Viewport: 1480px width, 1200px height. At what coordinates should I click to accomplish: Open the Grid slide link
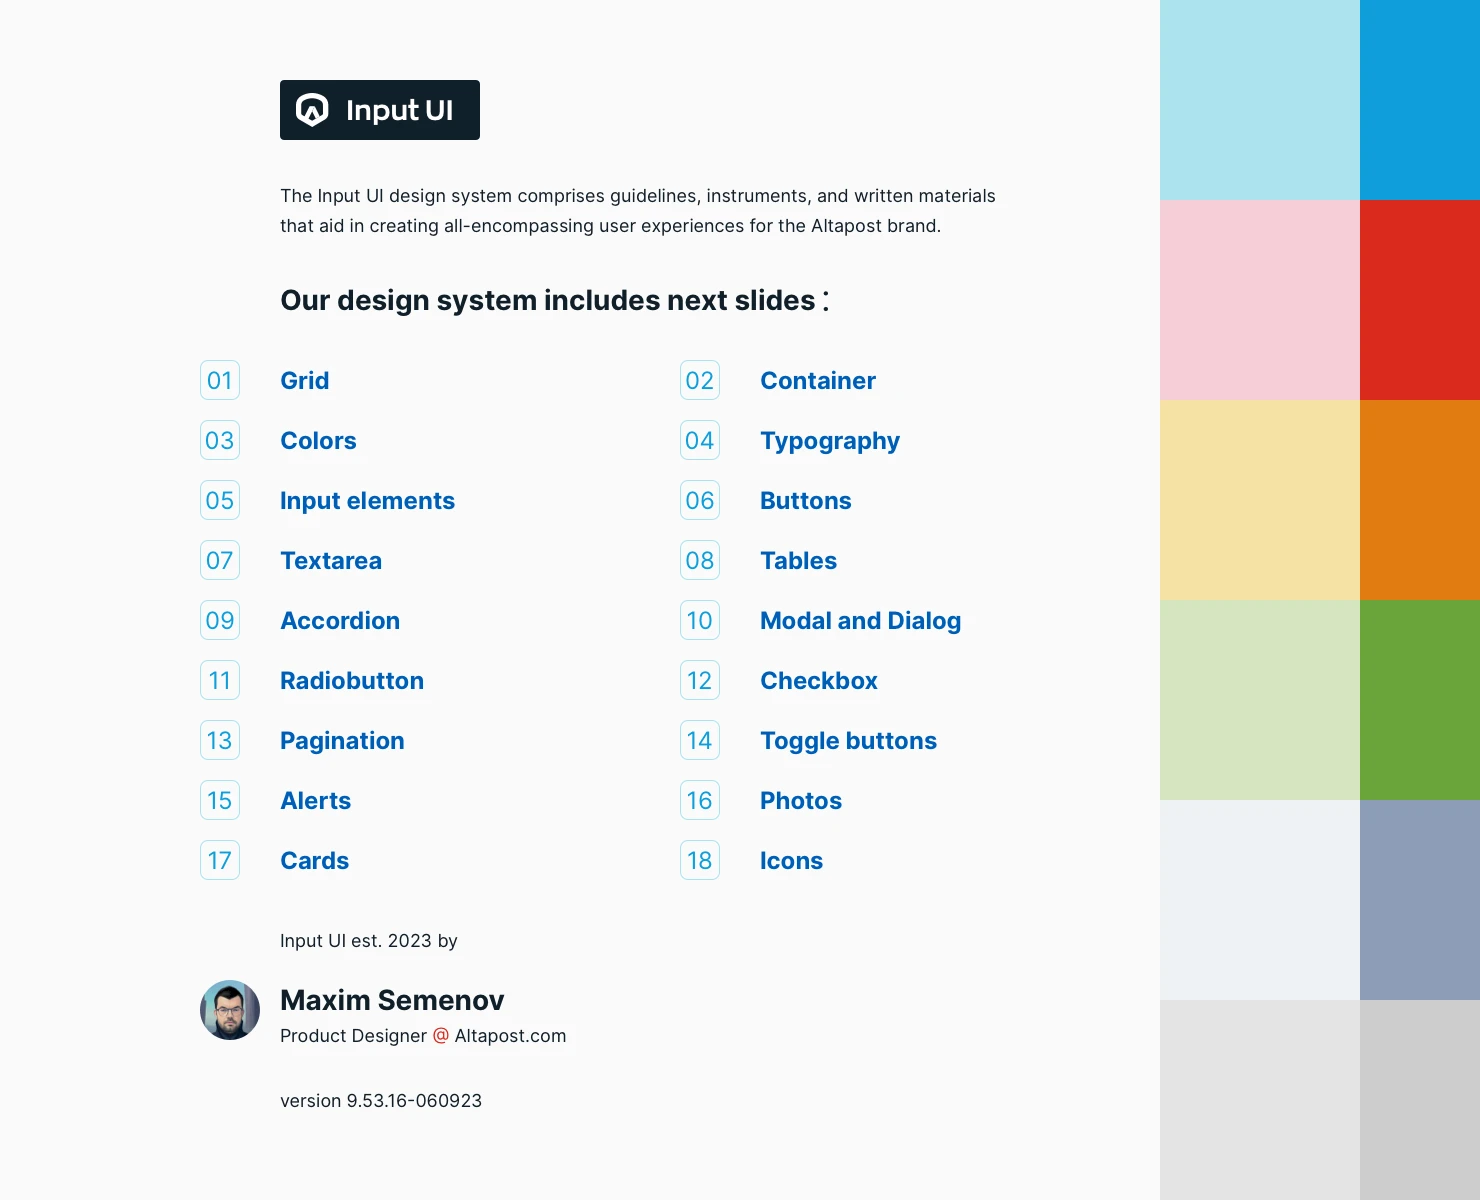304,381
